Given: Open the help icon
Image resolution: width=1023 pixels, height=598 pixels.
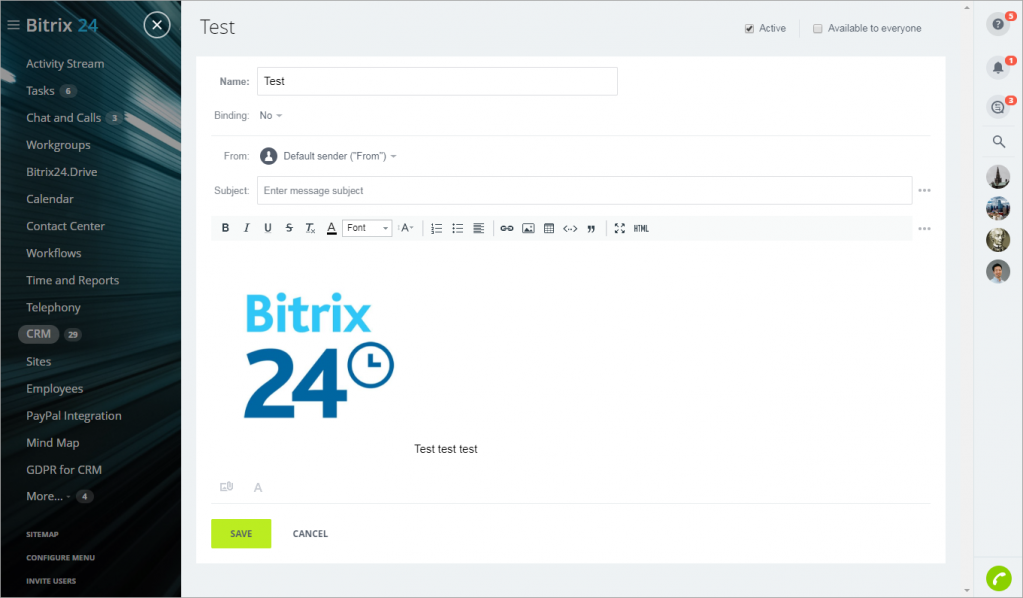Looking at the screenshot, I should point(998,25).
